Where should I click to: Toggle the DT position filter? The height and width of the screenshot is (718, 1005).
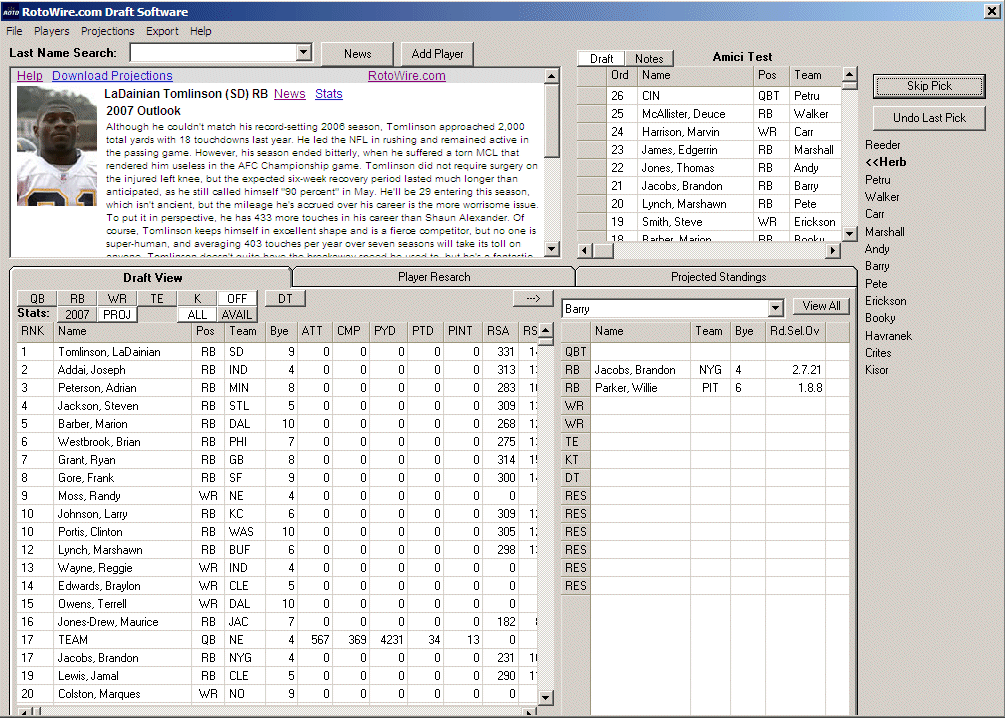(285, 299)
